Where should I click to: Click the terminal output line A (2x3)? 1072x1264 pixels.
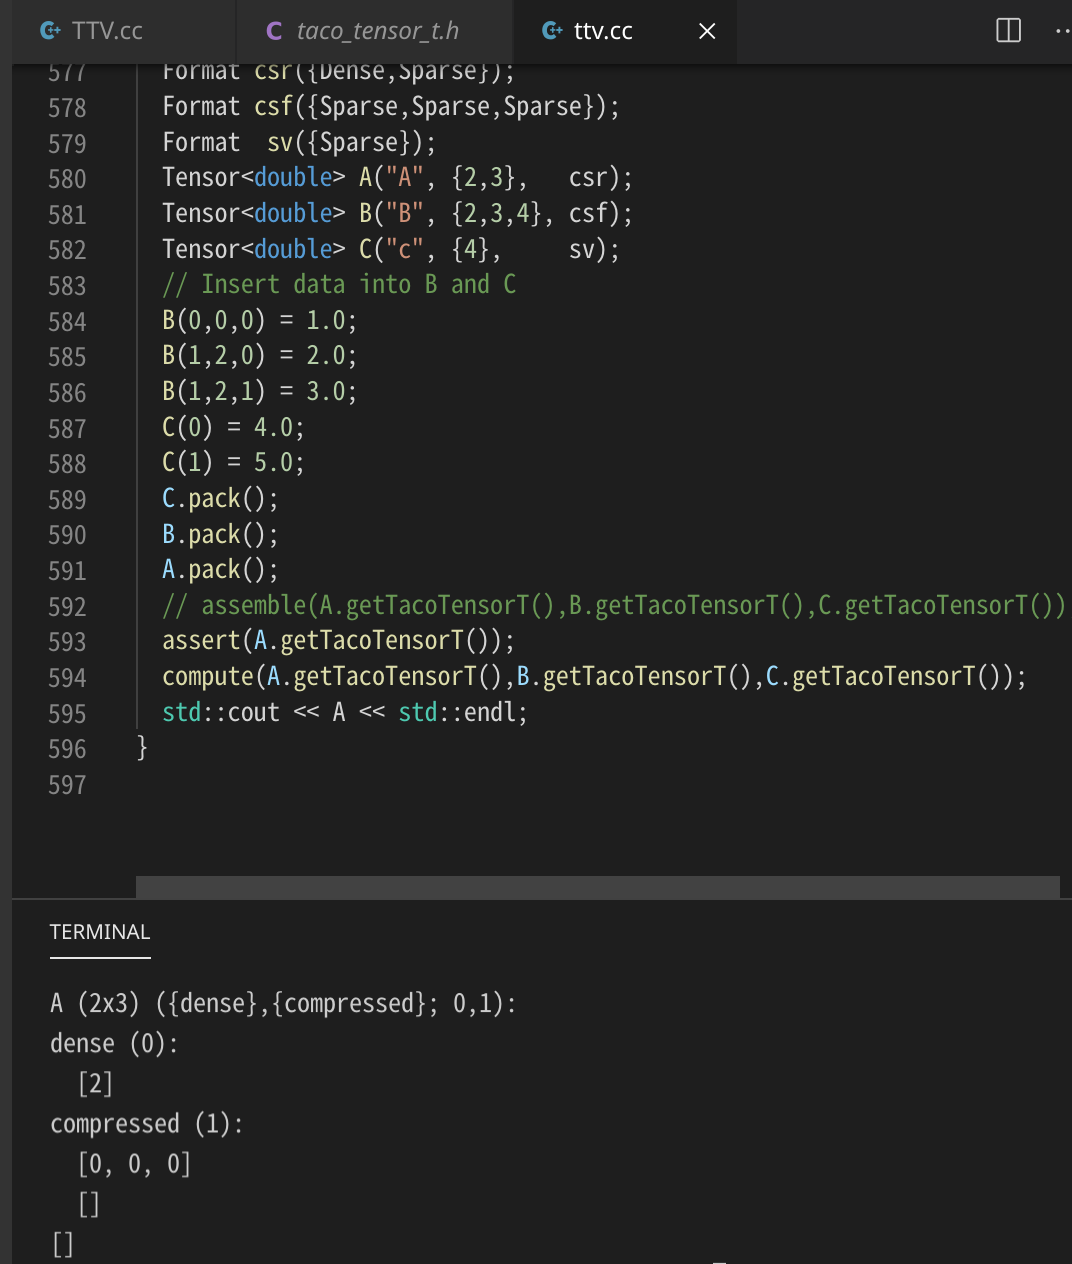click(283, 1003)
